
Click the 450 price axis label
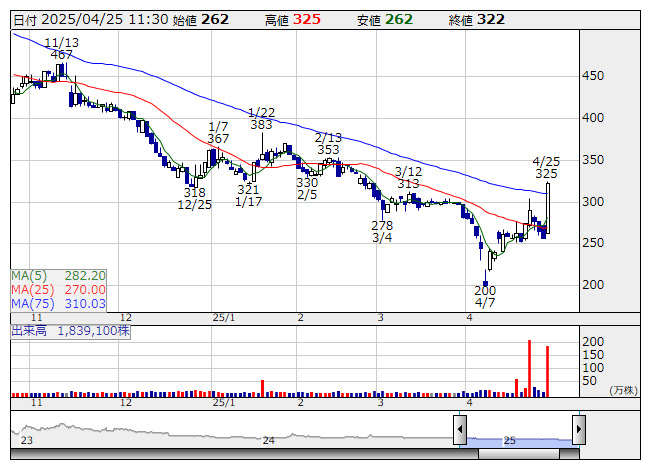coord(593,76)
